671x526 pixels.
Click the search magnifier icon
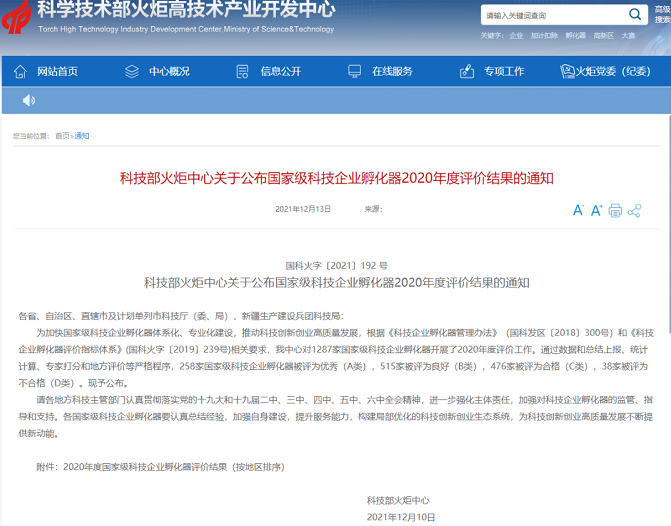(635, 14)
